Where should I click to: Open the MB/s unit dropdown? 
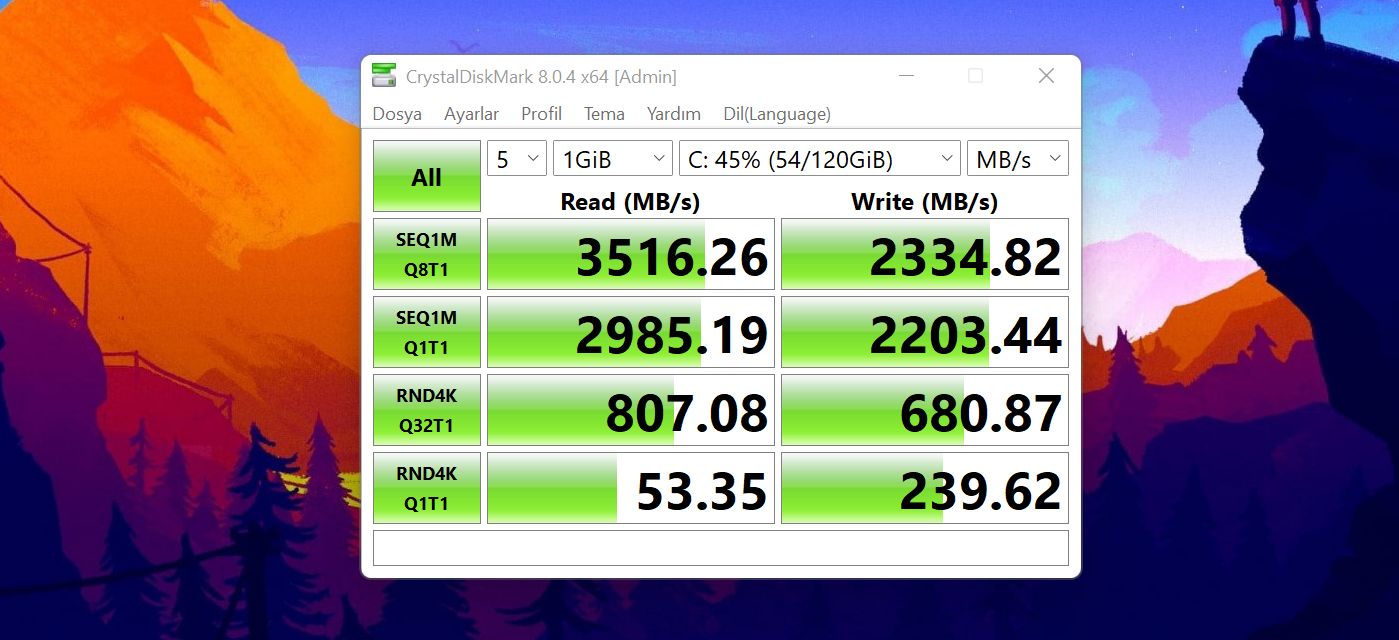[x=1018, y=158]
